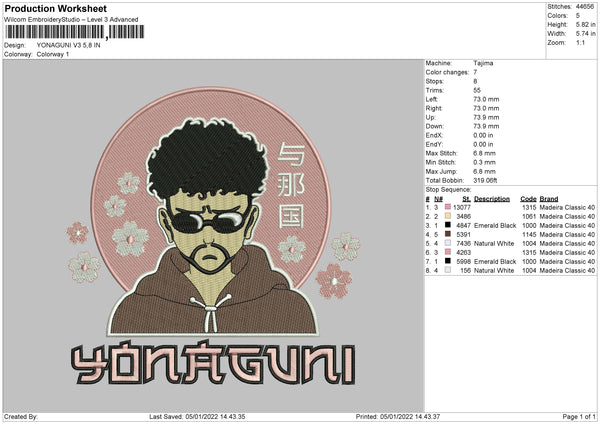Click the Down value '73.9 mm'

486,126
